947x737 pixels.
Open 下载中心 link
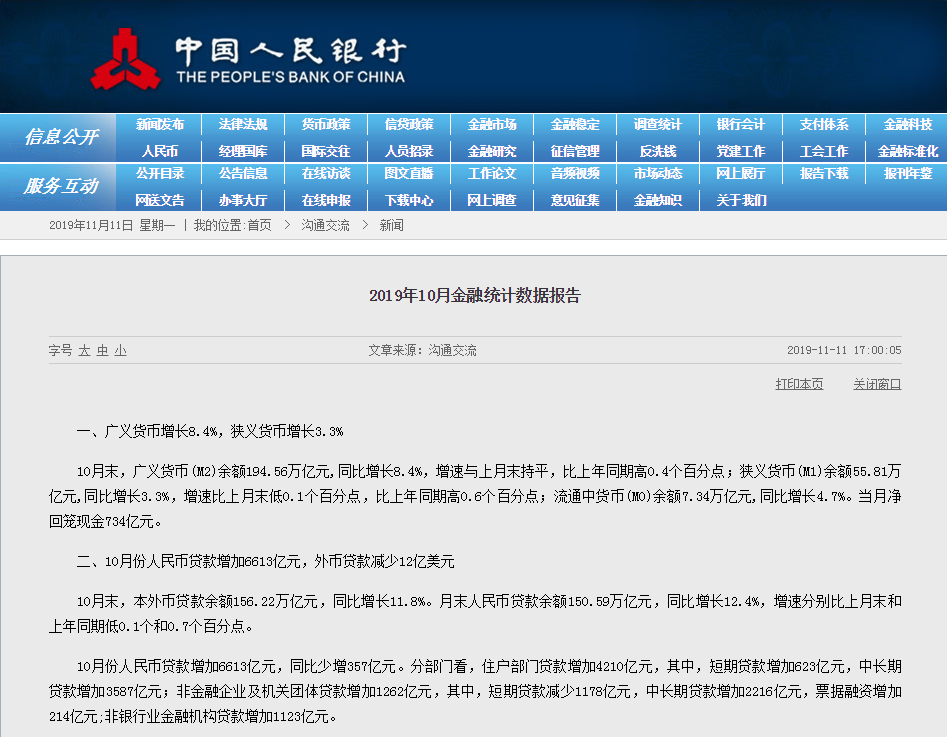coord(409,200)
